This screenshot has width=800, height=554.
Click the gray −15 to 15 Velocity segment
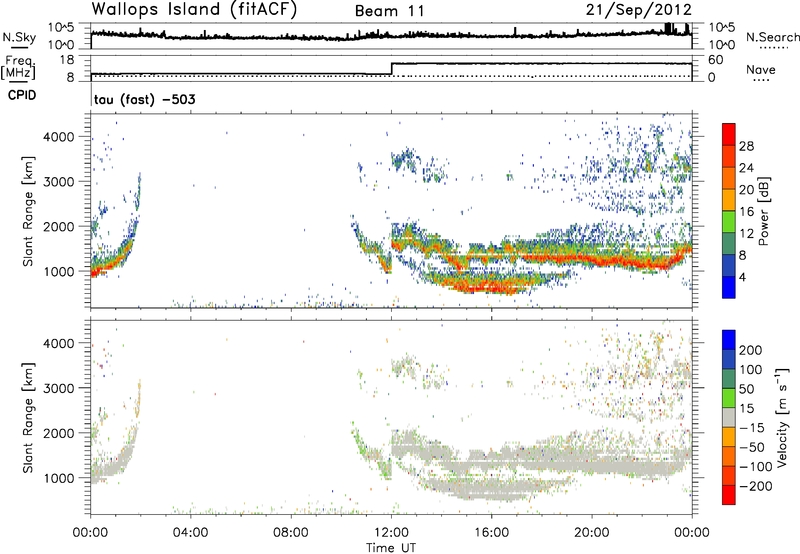(729, 417)
